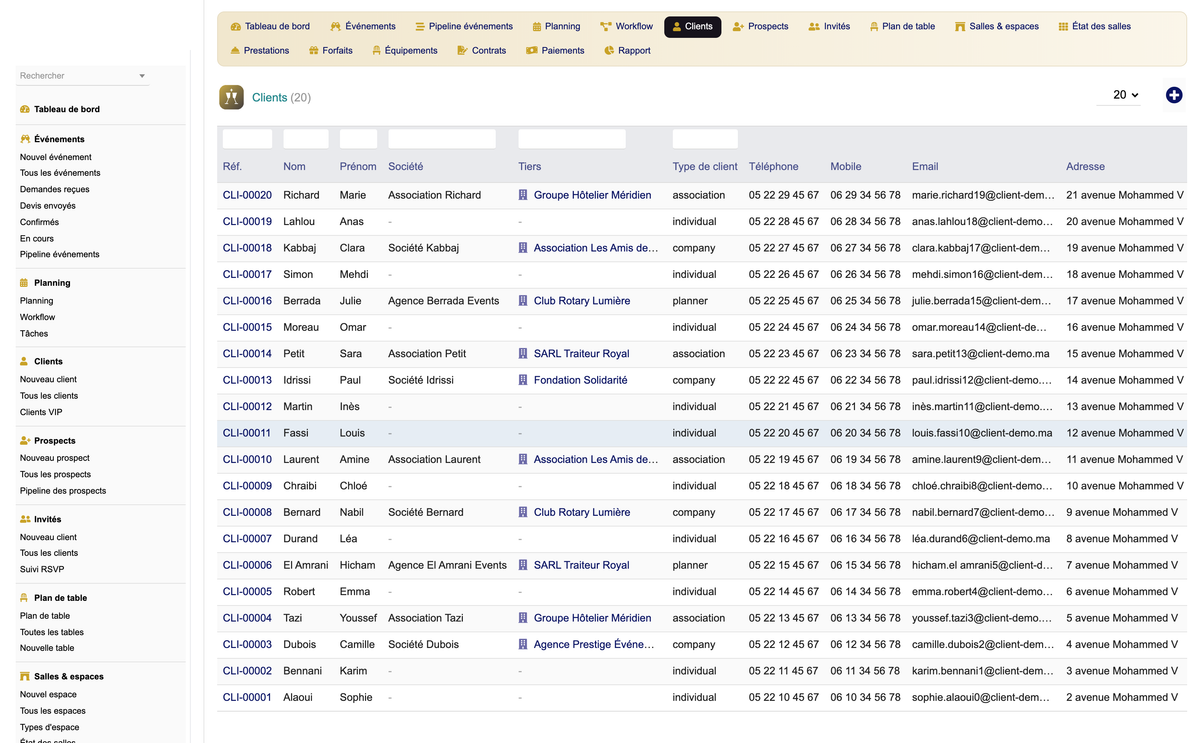1200x743 pixels.
Task: Click Tableau de bord sidebar icon
Action: (25, 109)
